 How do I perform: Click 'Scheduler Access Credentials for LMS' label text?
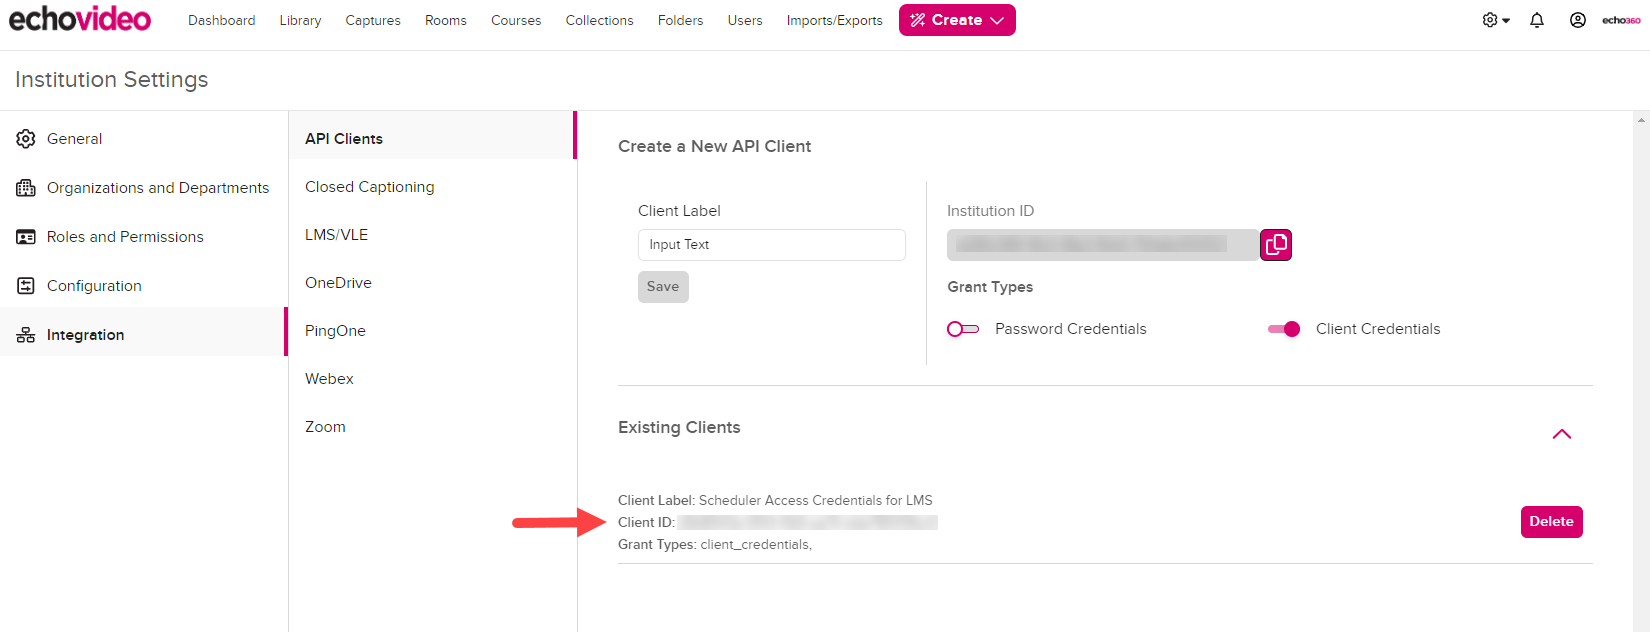816,500
